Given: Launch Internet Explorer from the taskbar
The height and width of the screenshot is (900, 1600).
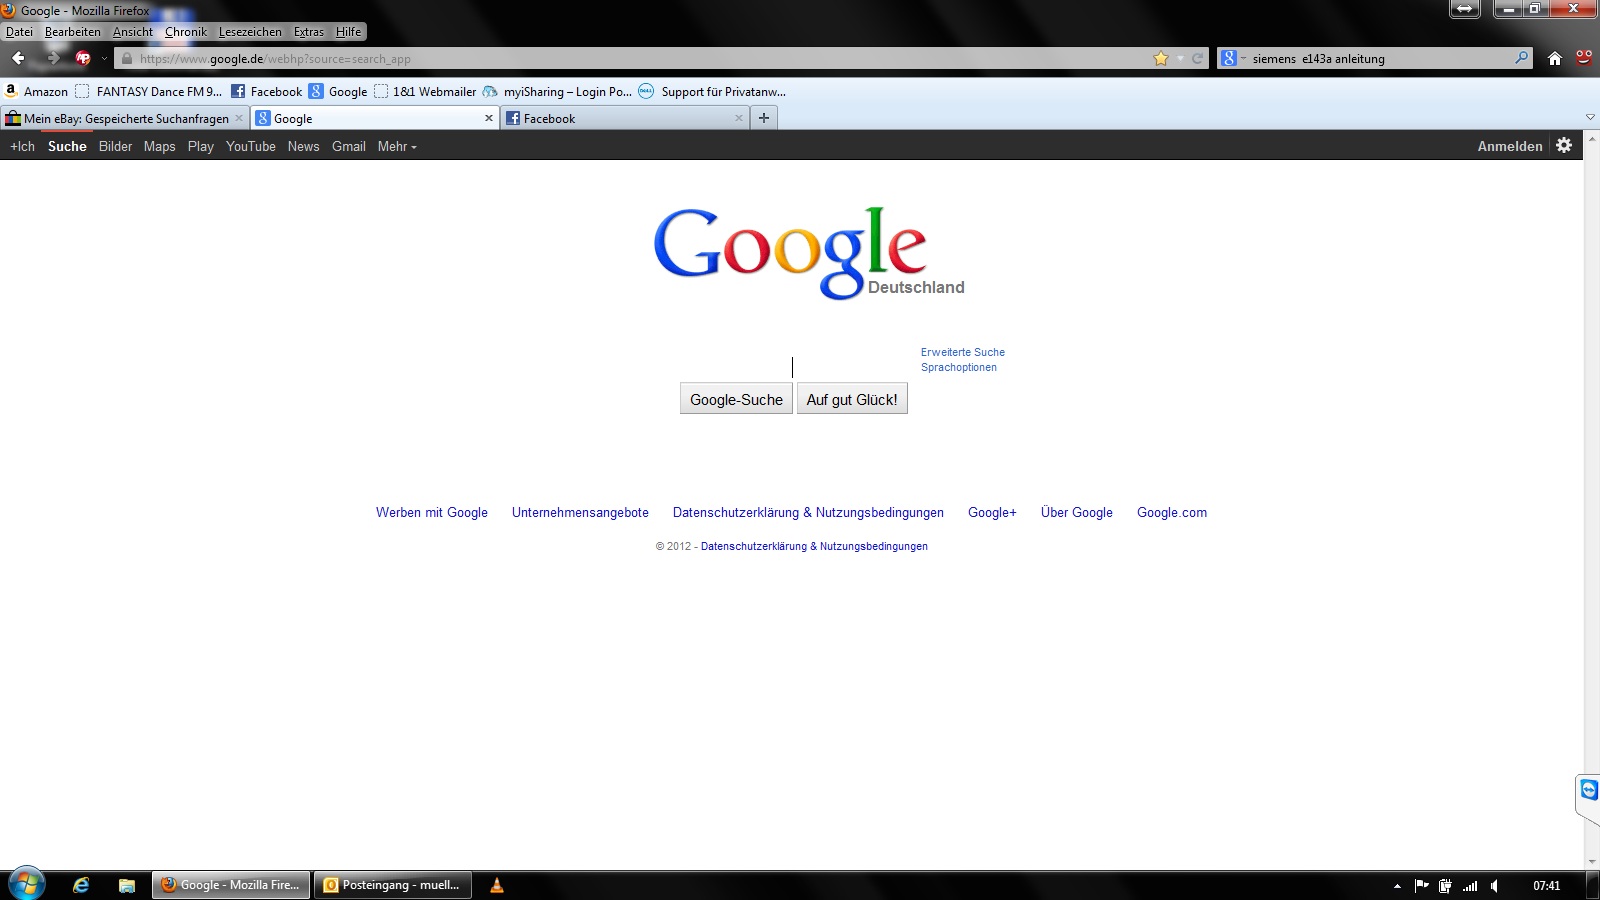Looking at the screenshot, I should pos(81,885).
